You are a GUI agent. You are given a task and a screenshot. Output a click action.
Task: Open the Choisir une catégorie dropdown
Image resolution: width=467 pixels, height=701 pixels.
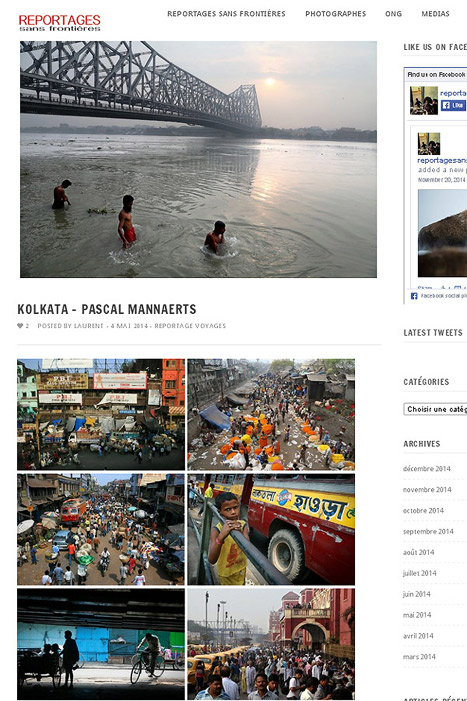pyautogui.click(x=435, y=409)
